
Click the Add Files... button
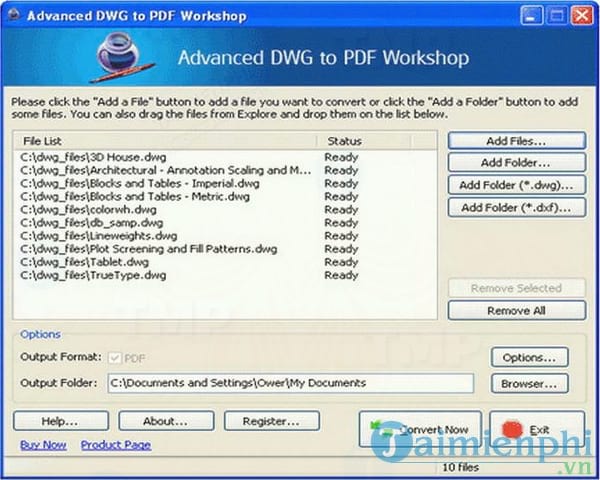point(517,141)
